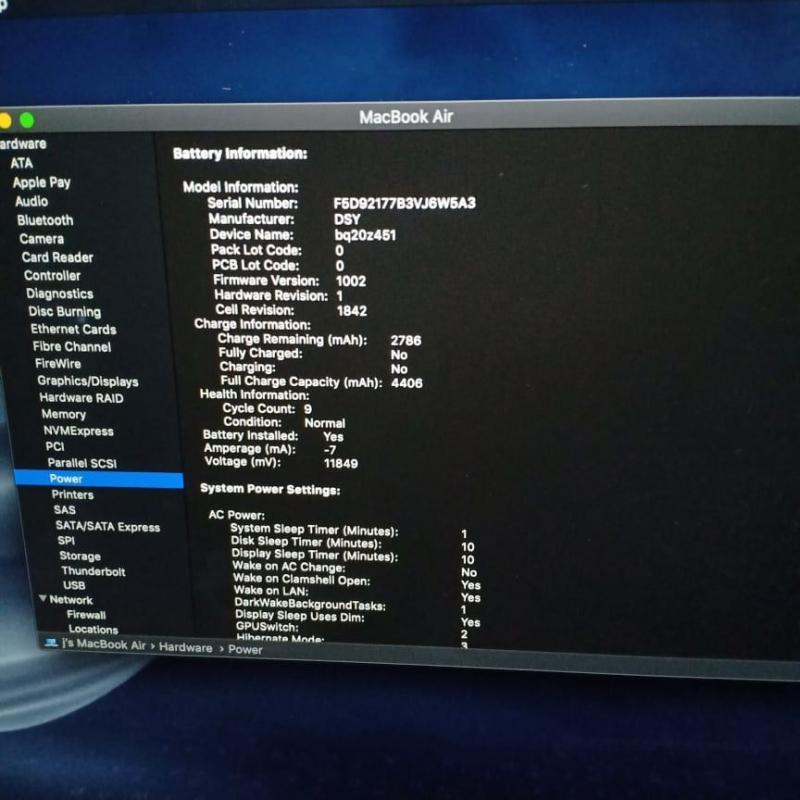Open the SATA/SATA Express section
Image resolution: width=800 pixels, height=800 pixels.
[108, 527]
